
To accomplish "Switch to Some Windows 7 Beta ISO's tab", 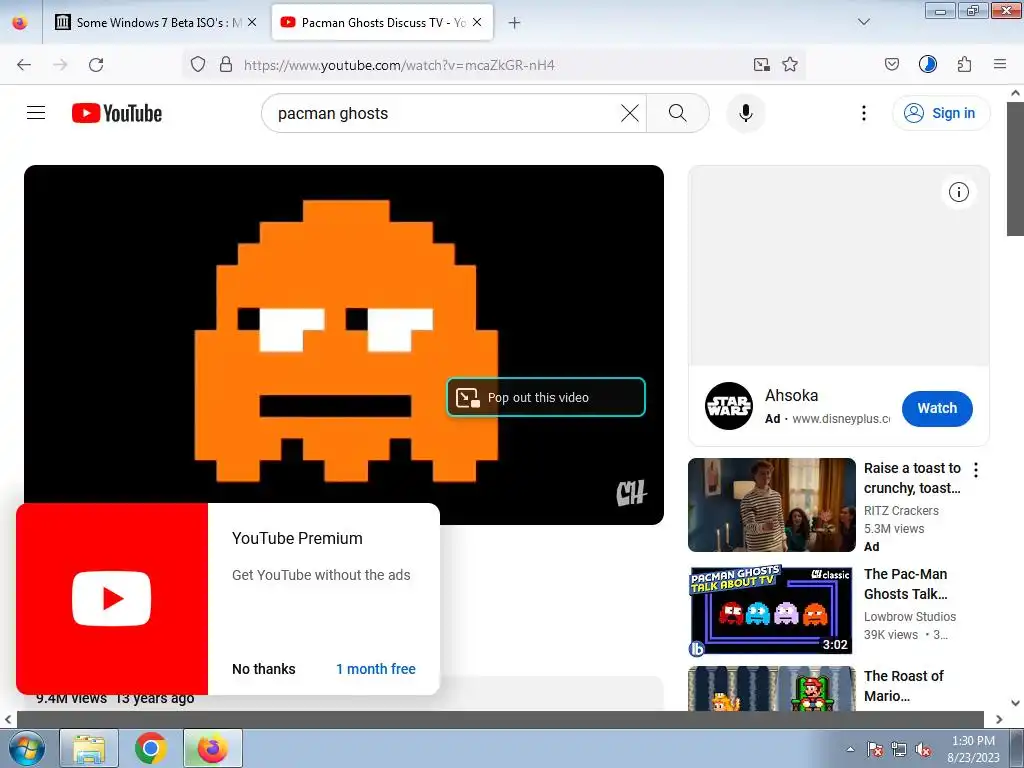I will click(155, 22).
